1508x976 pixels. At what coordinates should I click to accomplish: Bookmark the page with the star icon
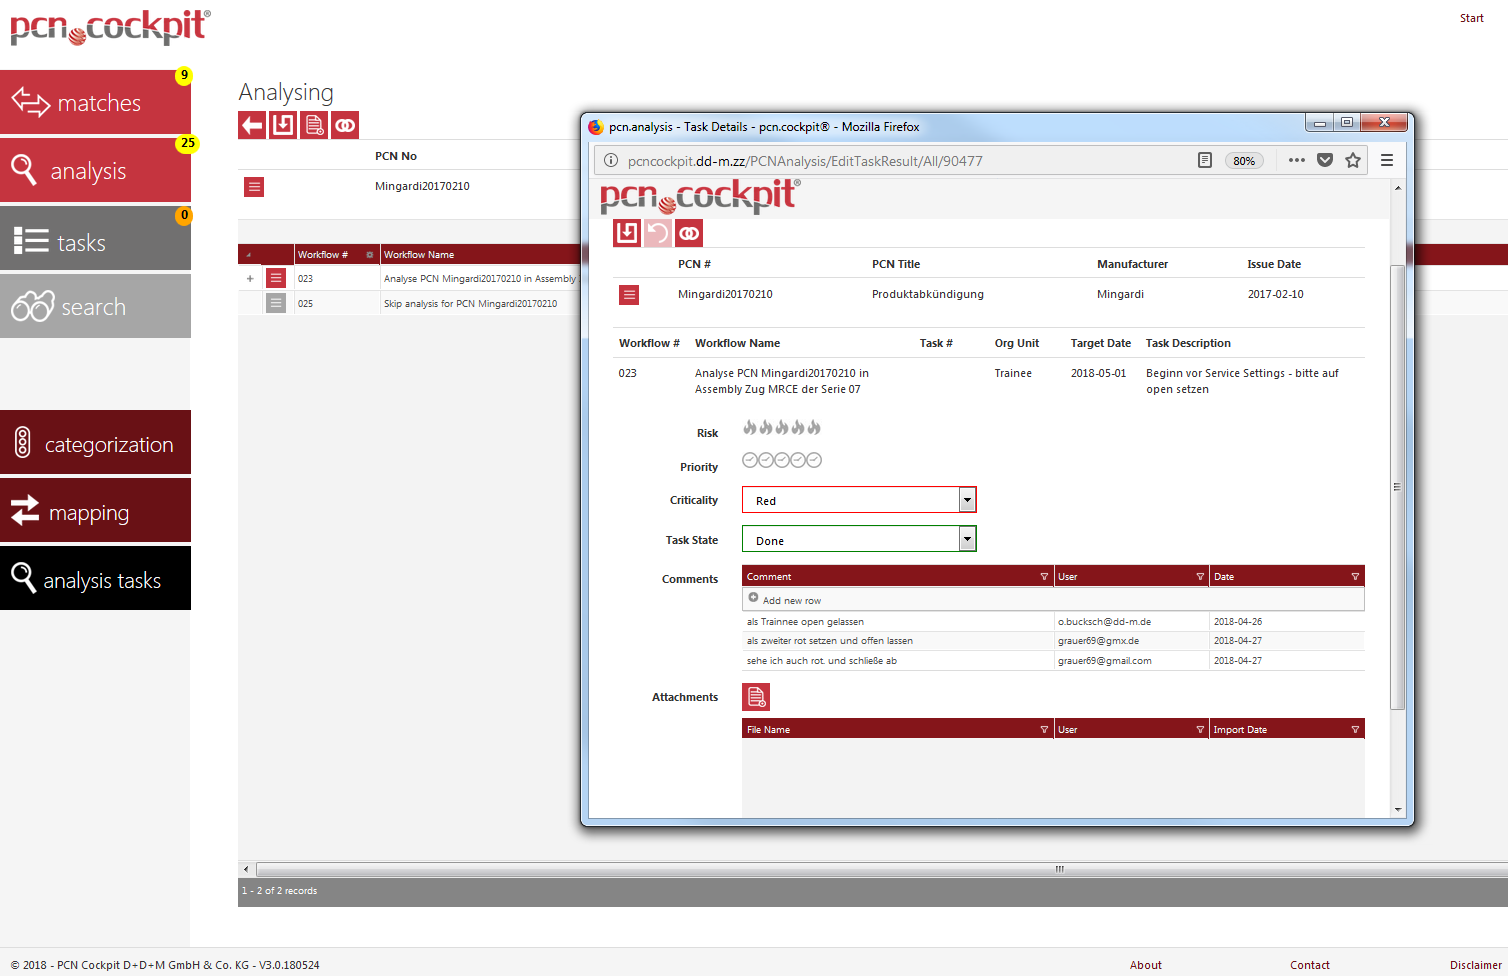pos(1353,160)
